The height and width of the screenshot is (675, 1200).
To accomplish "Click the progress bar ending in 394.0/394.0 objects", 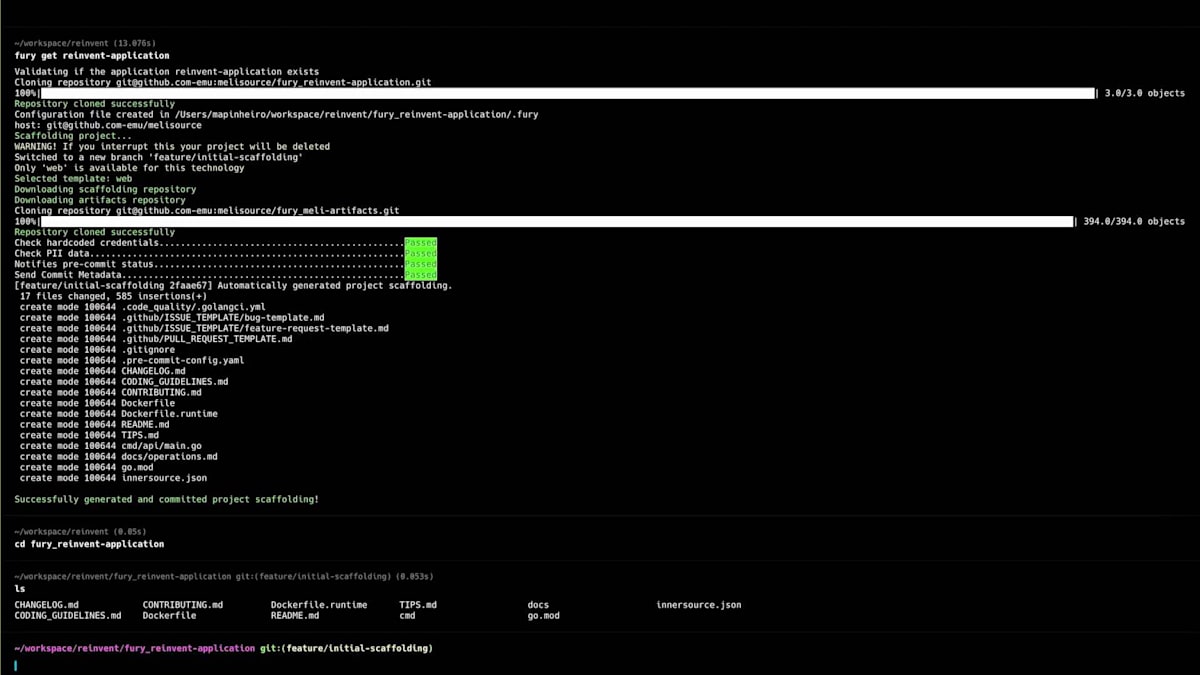I will pyautogui.click(x=557, y=221).
